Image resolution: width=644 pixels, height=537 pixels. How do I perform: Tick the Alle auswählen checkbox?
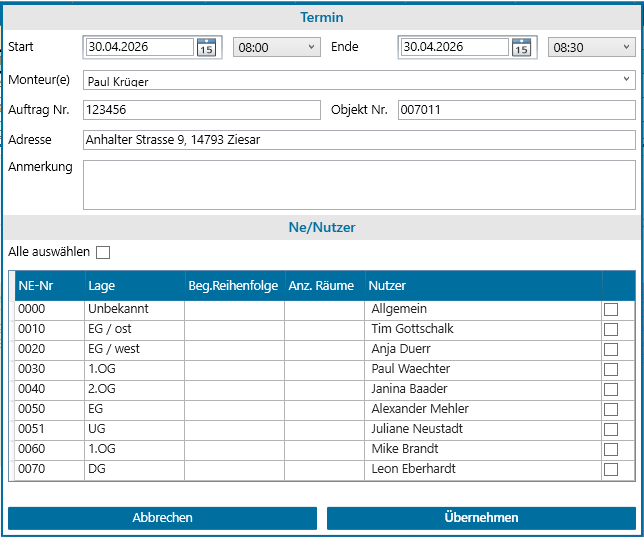tap(103, 252)
